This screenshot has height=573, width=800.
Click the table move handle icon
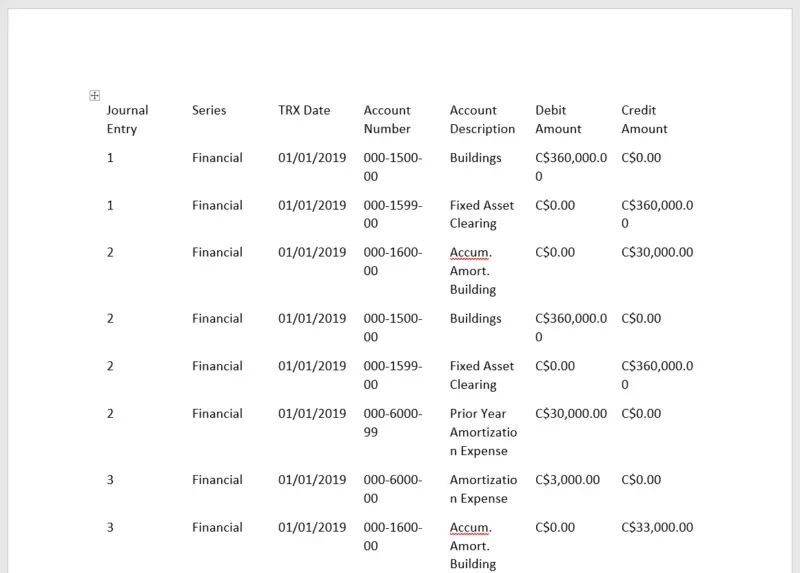(x=94, y=95)
